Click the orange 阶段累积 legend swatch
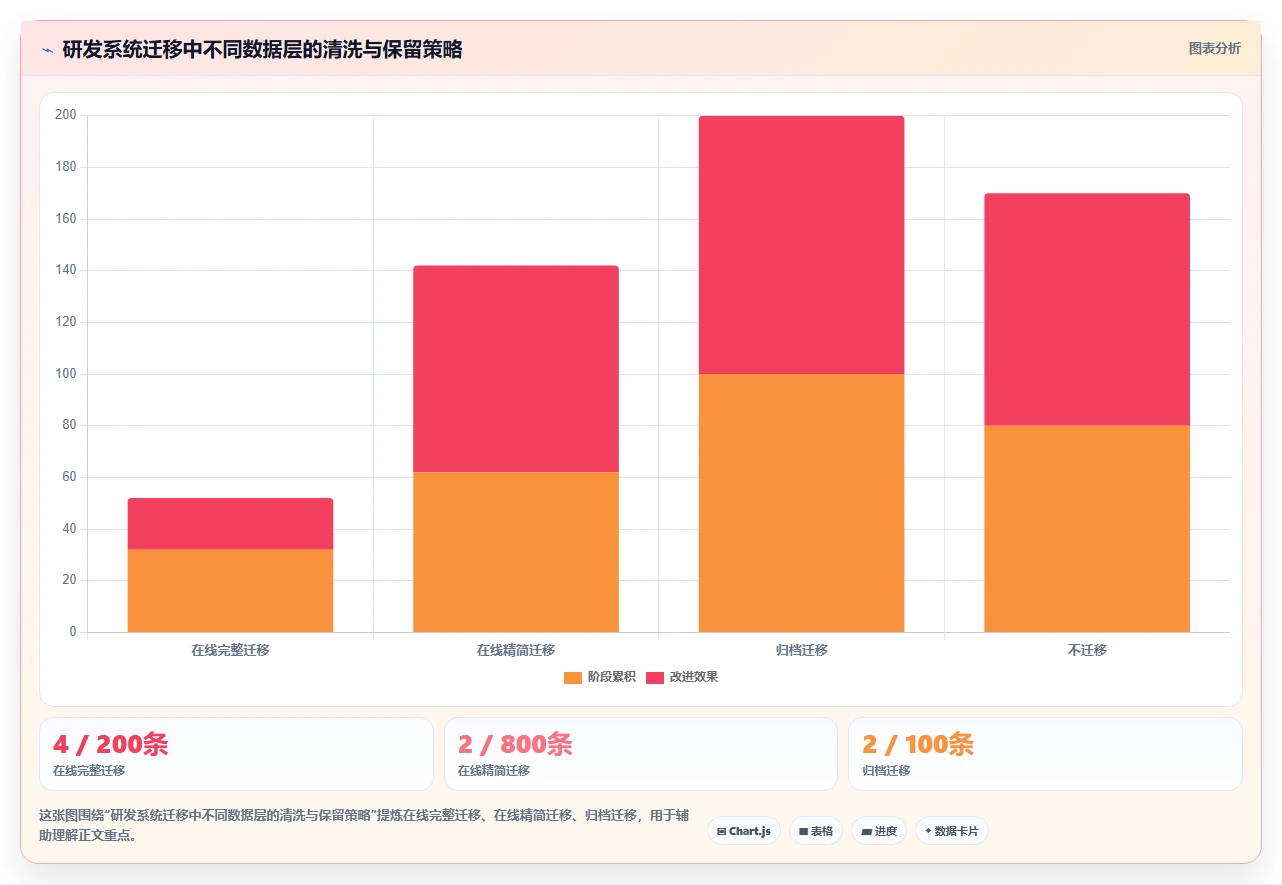 click(573, 677)
